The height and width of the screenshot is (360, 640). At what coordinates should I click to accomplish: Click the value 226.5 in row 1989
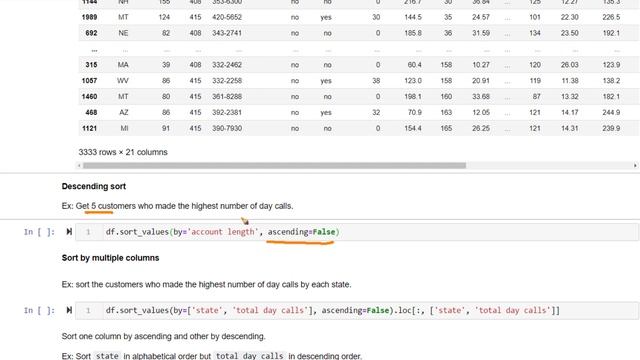611,17
